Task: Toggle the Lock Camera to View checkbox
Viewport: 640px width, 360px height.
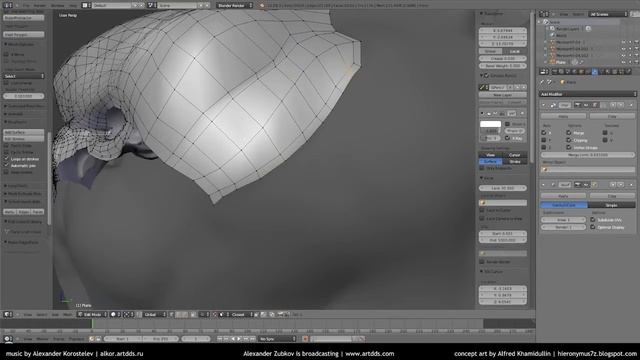Action: [x=482, y=219]
